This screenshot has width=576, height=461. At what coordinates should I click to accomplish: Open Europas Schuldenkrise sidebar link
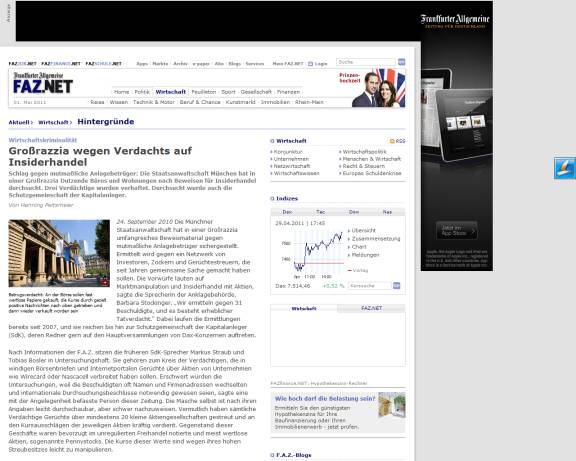[x=372, y=173]
